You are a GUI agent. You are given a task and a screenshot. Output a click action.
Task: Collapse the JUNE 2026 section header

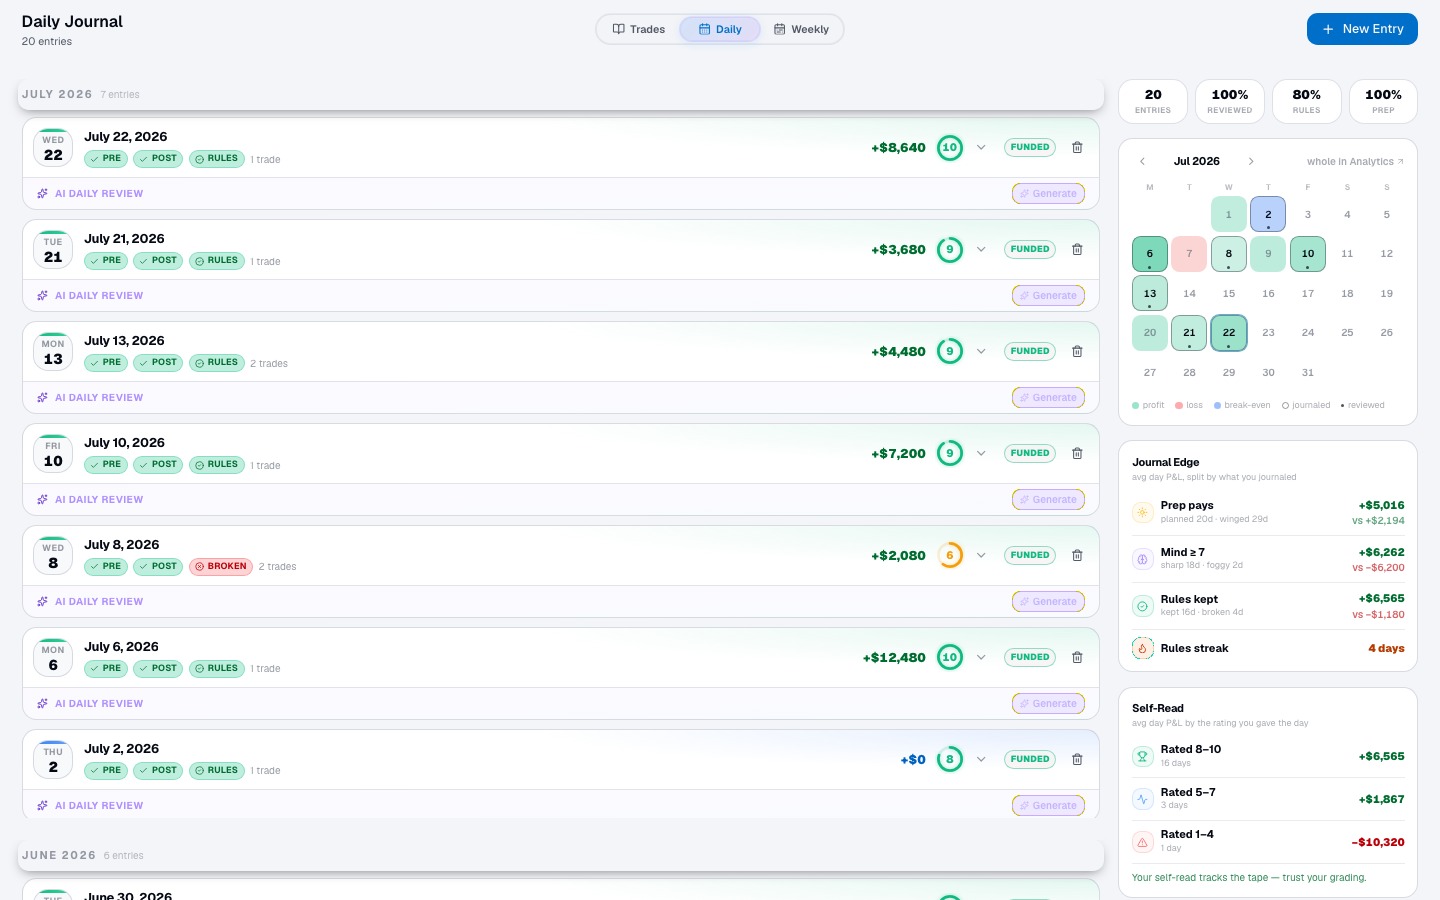click(561, 855)
